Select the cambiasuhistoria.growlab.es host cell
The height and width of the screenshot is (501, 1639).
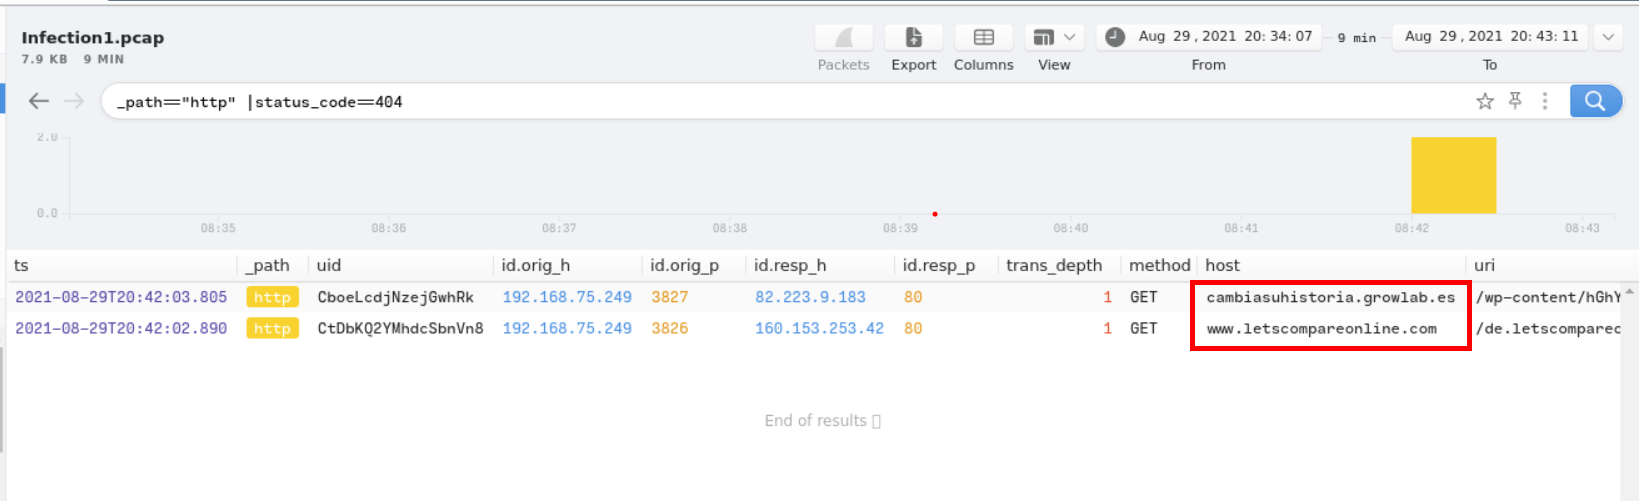click(x=1330, y=297)
